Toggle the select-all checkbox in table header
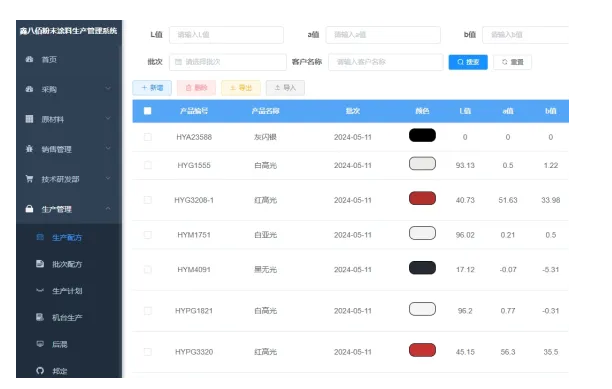 point(148,111)
